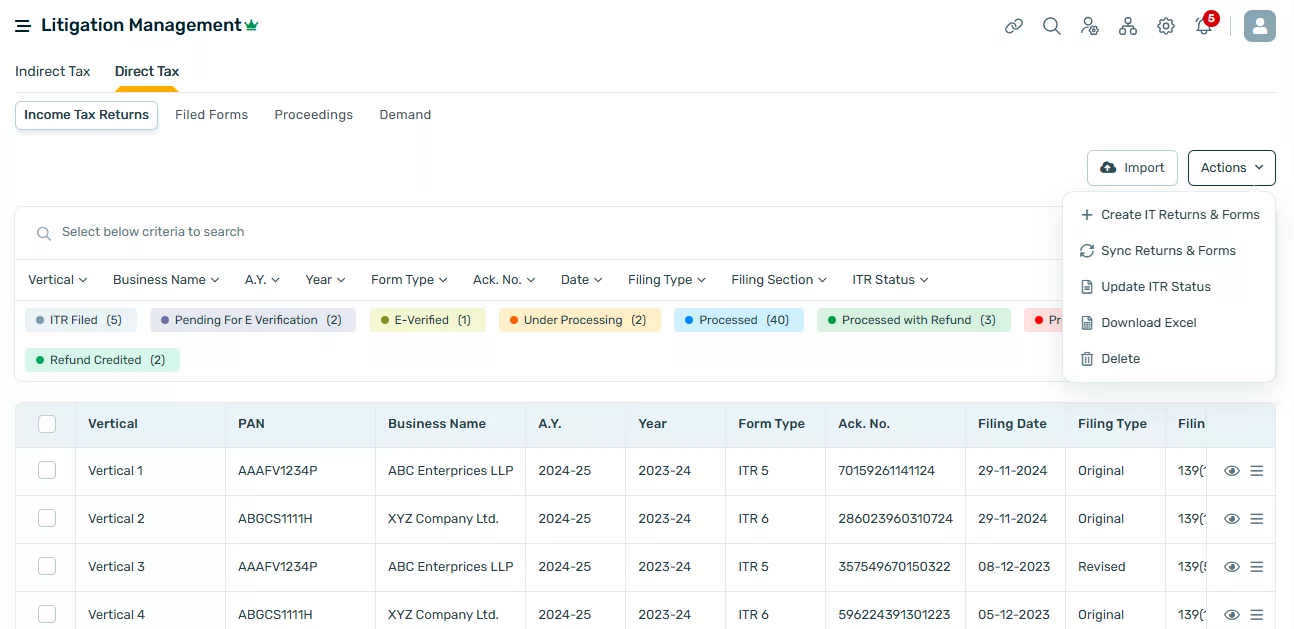Open the organization hierarchy icon
The height and width of the screenshot is (629, 1294).
coord(1128,26)
